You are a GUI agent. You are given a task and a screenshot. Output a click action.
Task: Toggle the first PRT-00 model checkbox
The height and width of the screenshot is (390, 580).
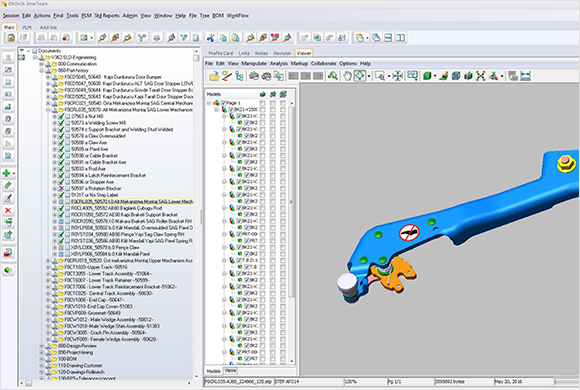coord(239,234)
